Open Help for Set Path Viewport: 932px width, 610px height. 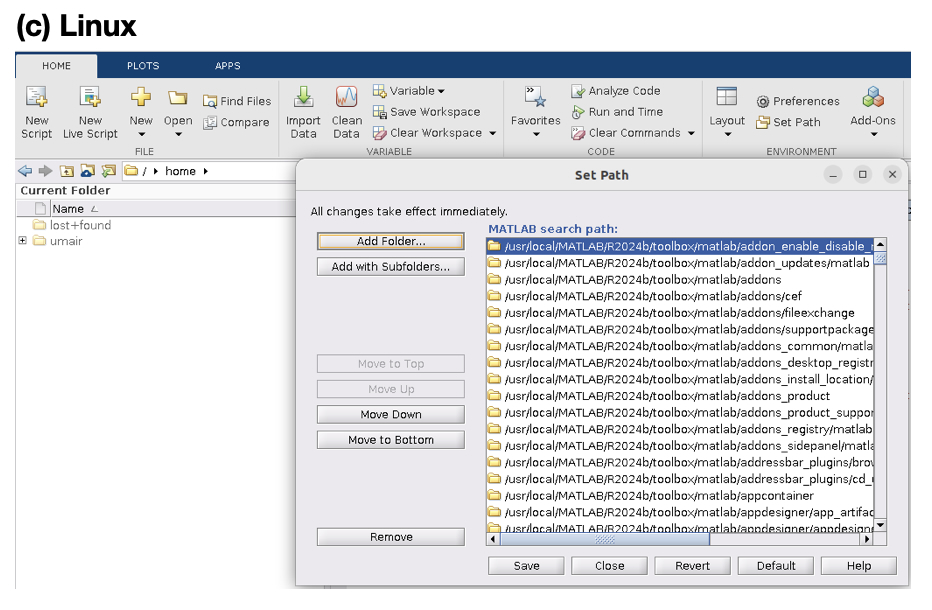(x=859, y=566)
